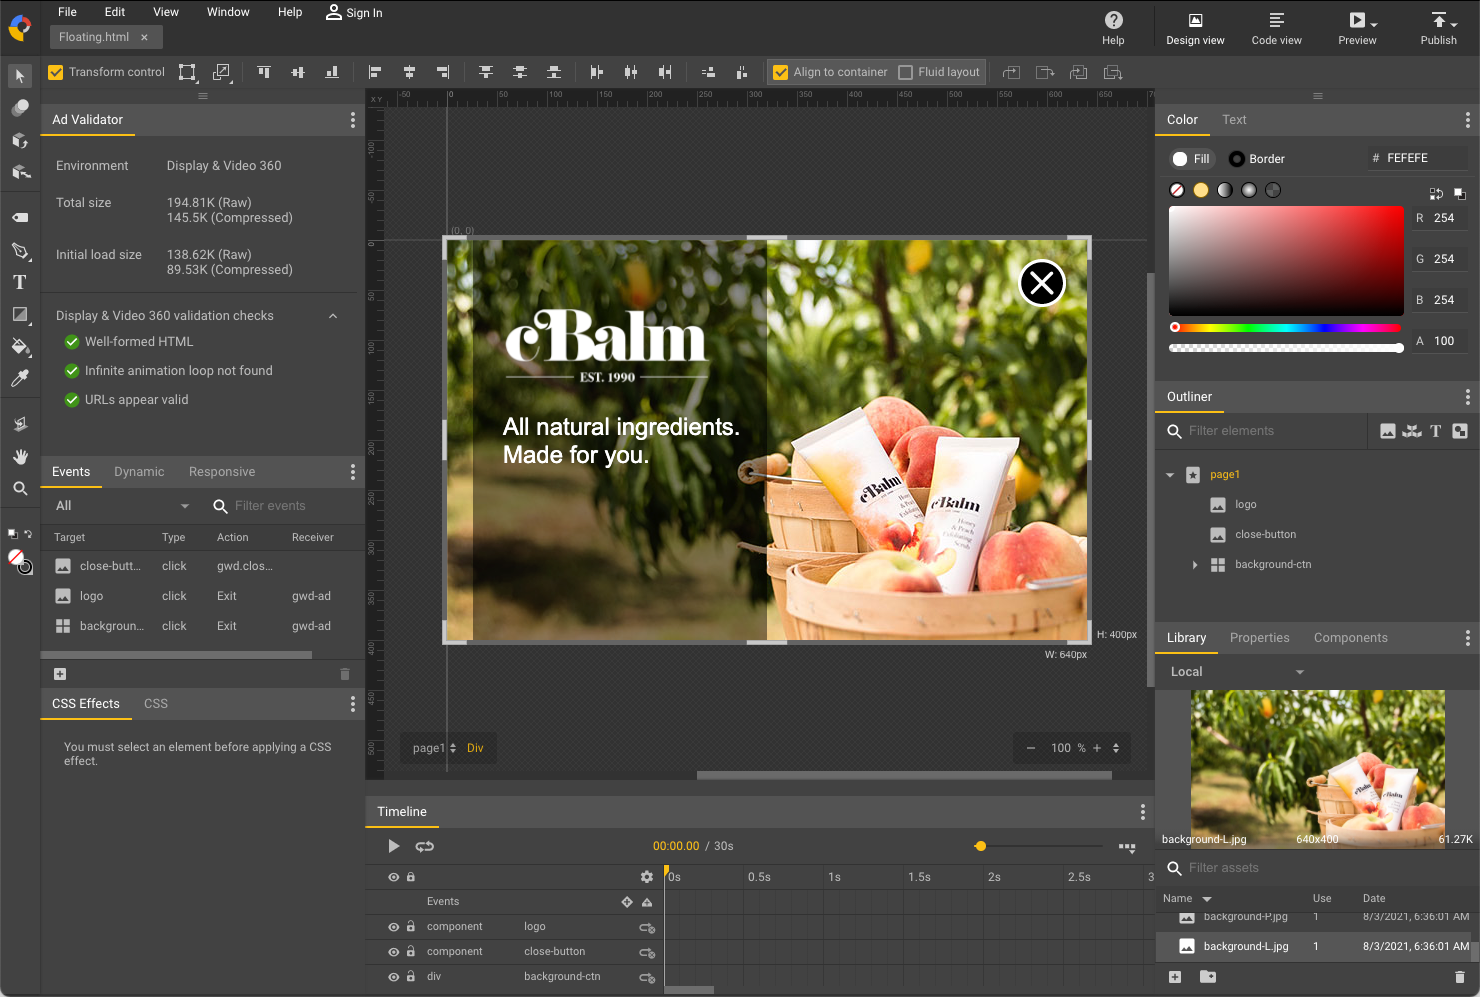Expand background-ctn in the Outliner
This screenshot has width=1480, height=997.
(1195, 564)
